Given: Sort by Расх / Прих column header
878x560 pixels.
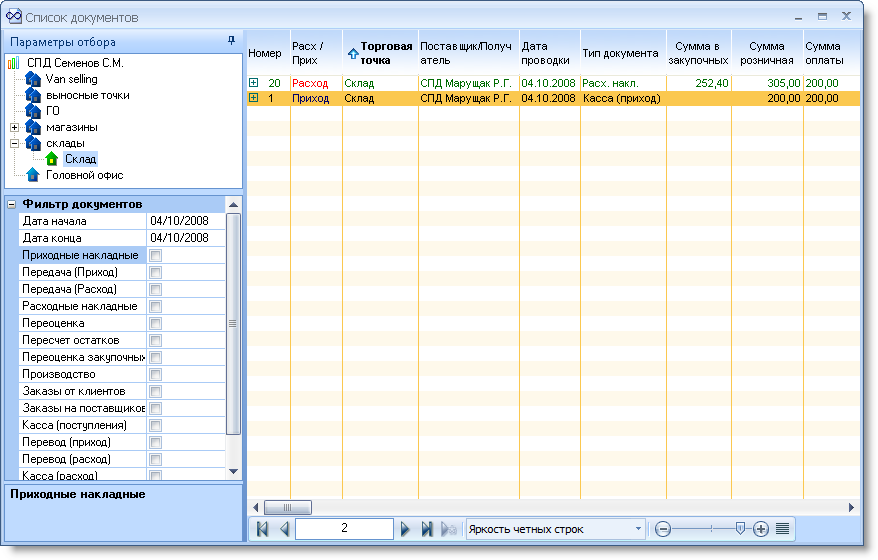Looking at the screenshot, I should [x=316, y=53].
